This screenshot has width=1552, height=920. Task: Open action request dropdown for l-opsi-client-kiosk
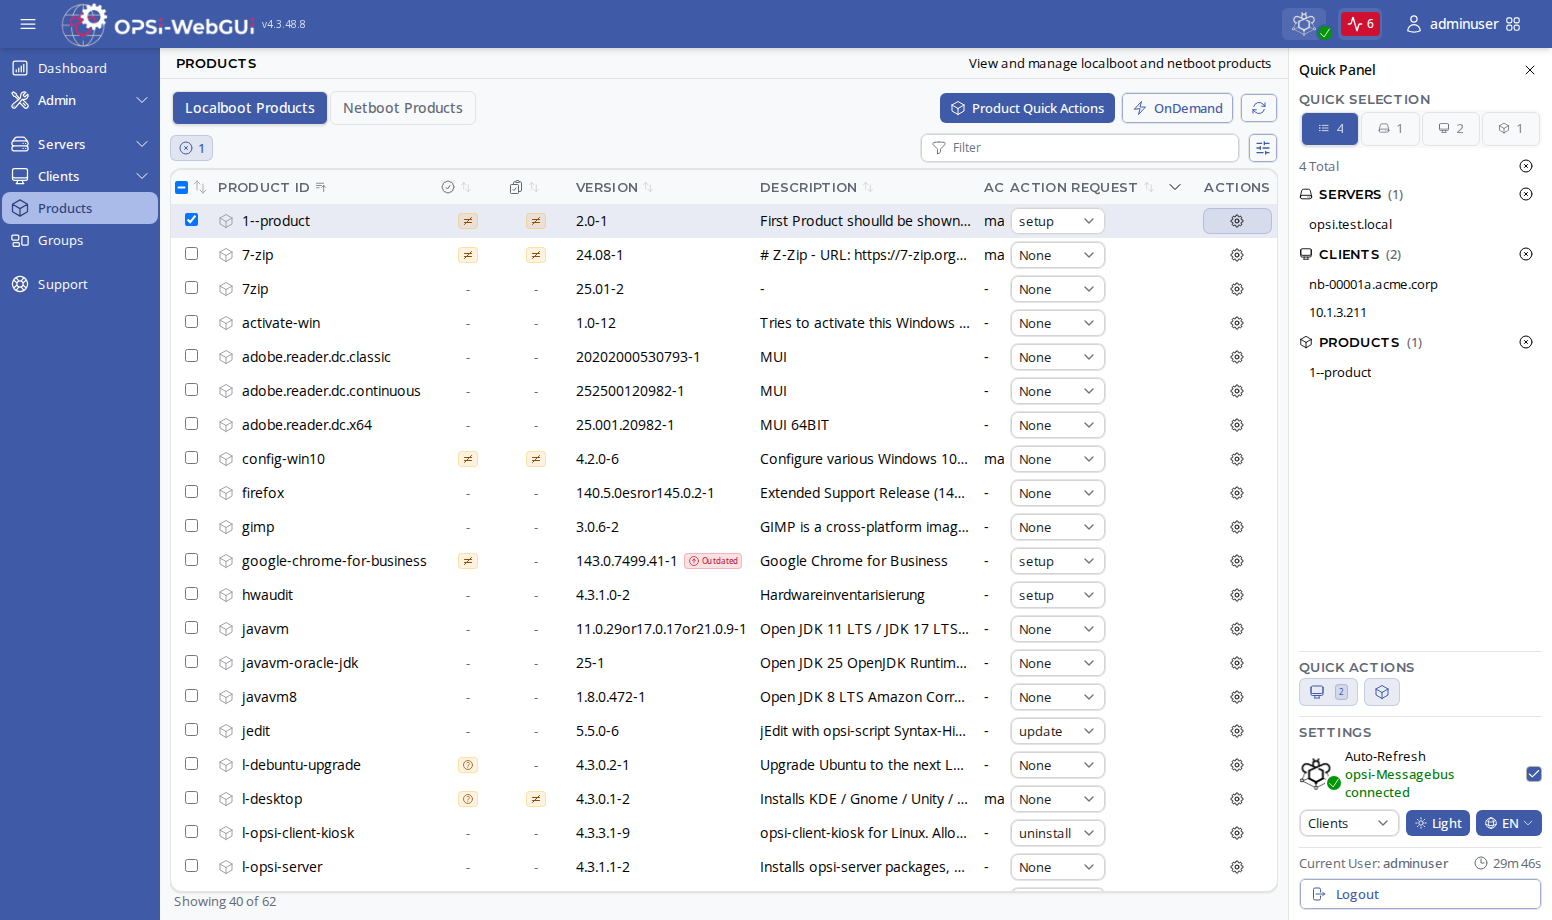point(1058,833)
